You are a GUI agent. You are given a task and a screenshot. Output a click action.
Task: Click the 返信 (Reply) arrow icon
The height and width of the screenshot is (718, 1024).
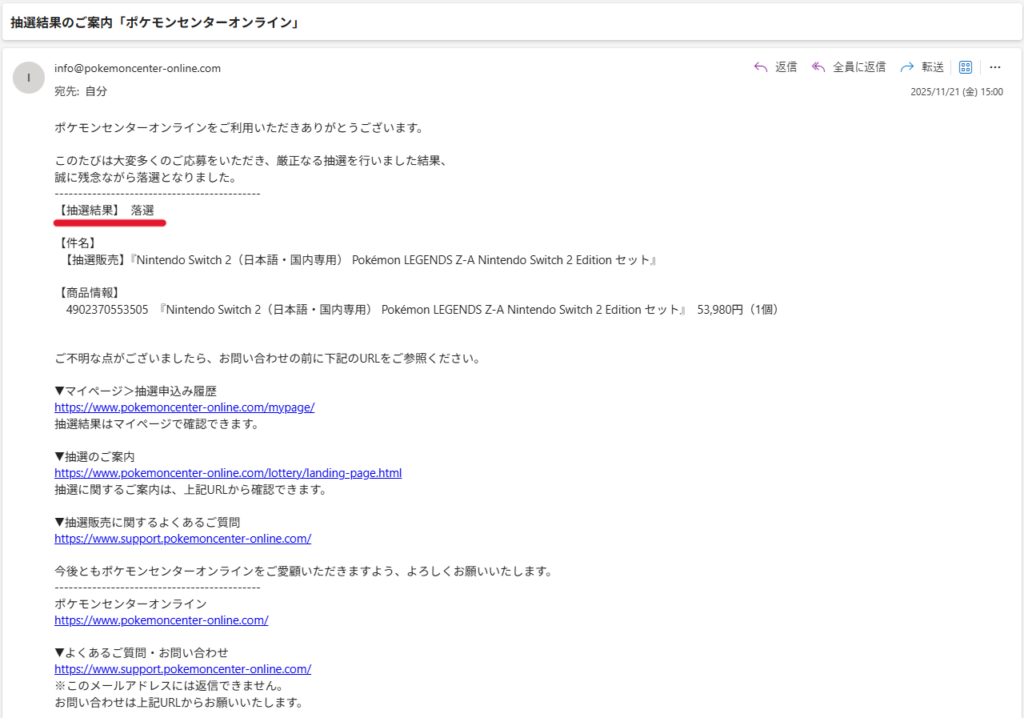[760, 67]
